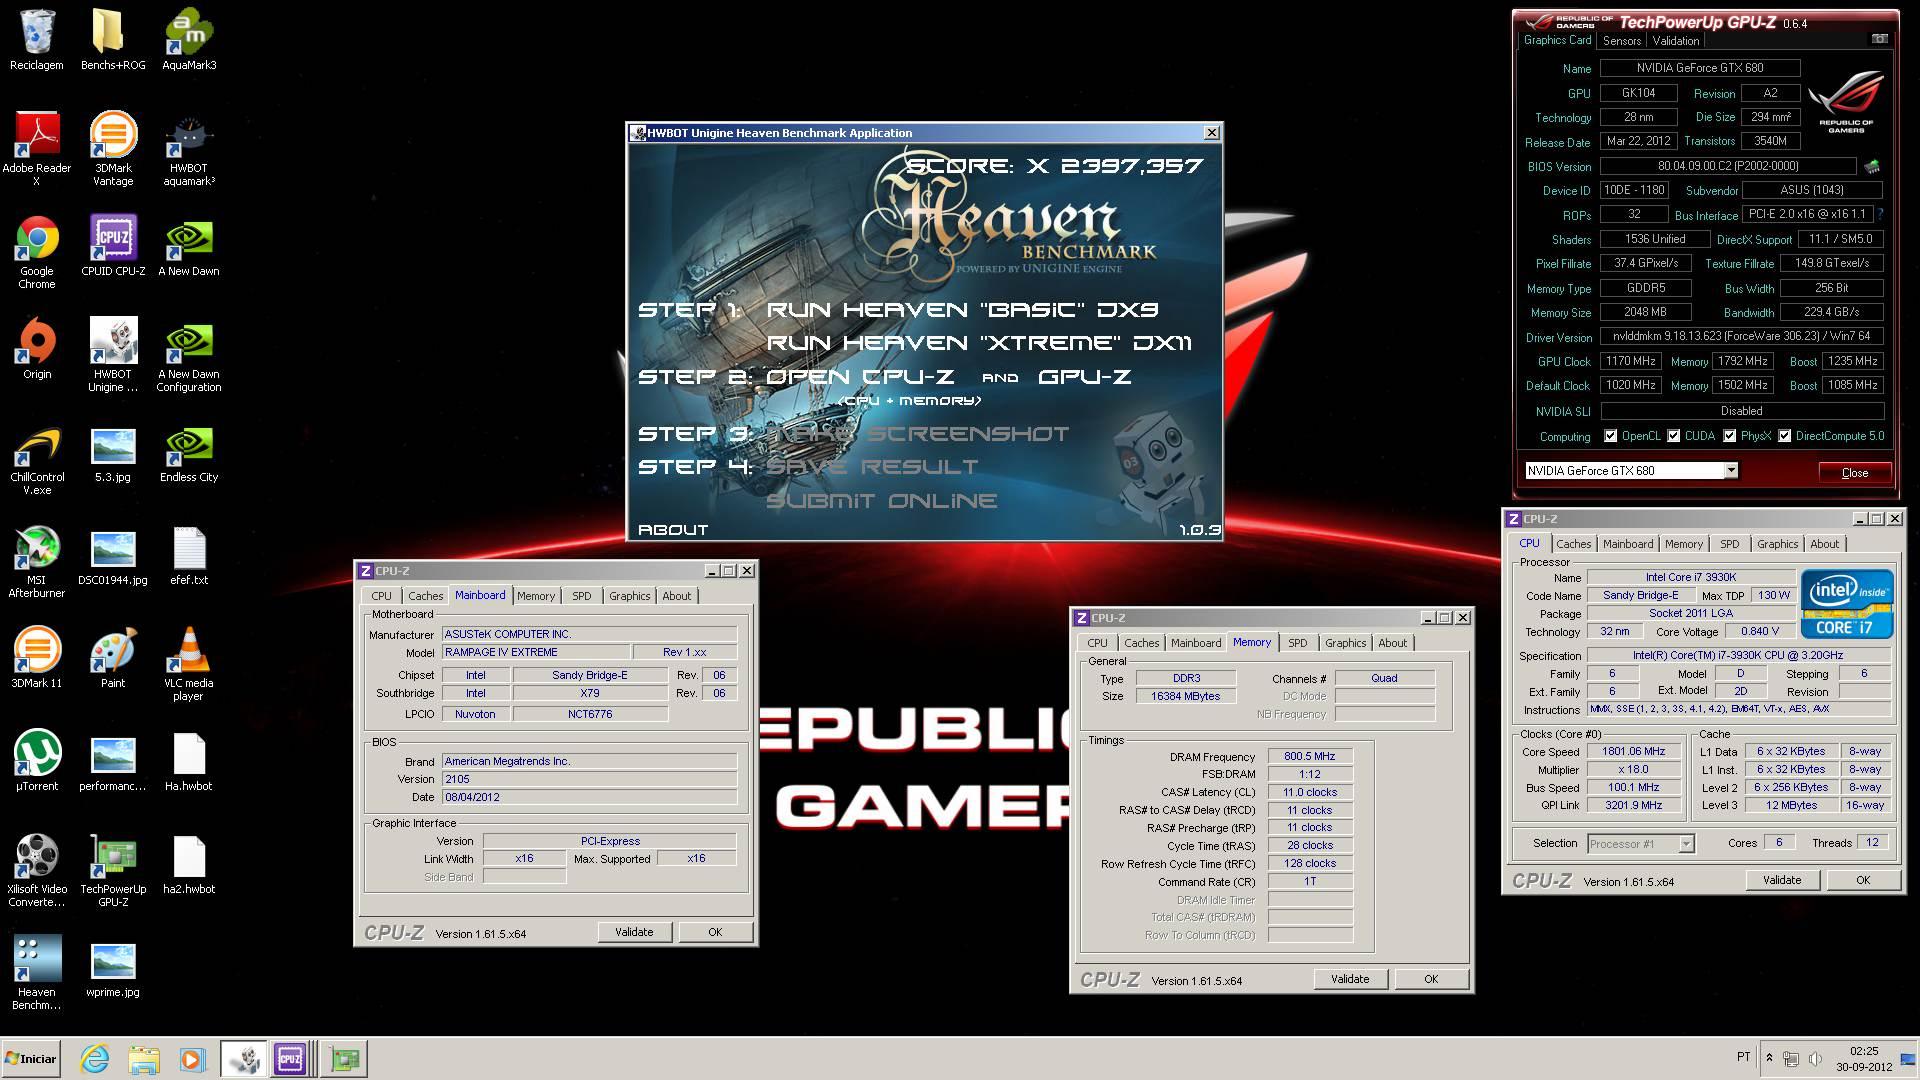Launch Xilisoft Video Converter shortcut

coord(37,870)
